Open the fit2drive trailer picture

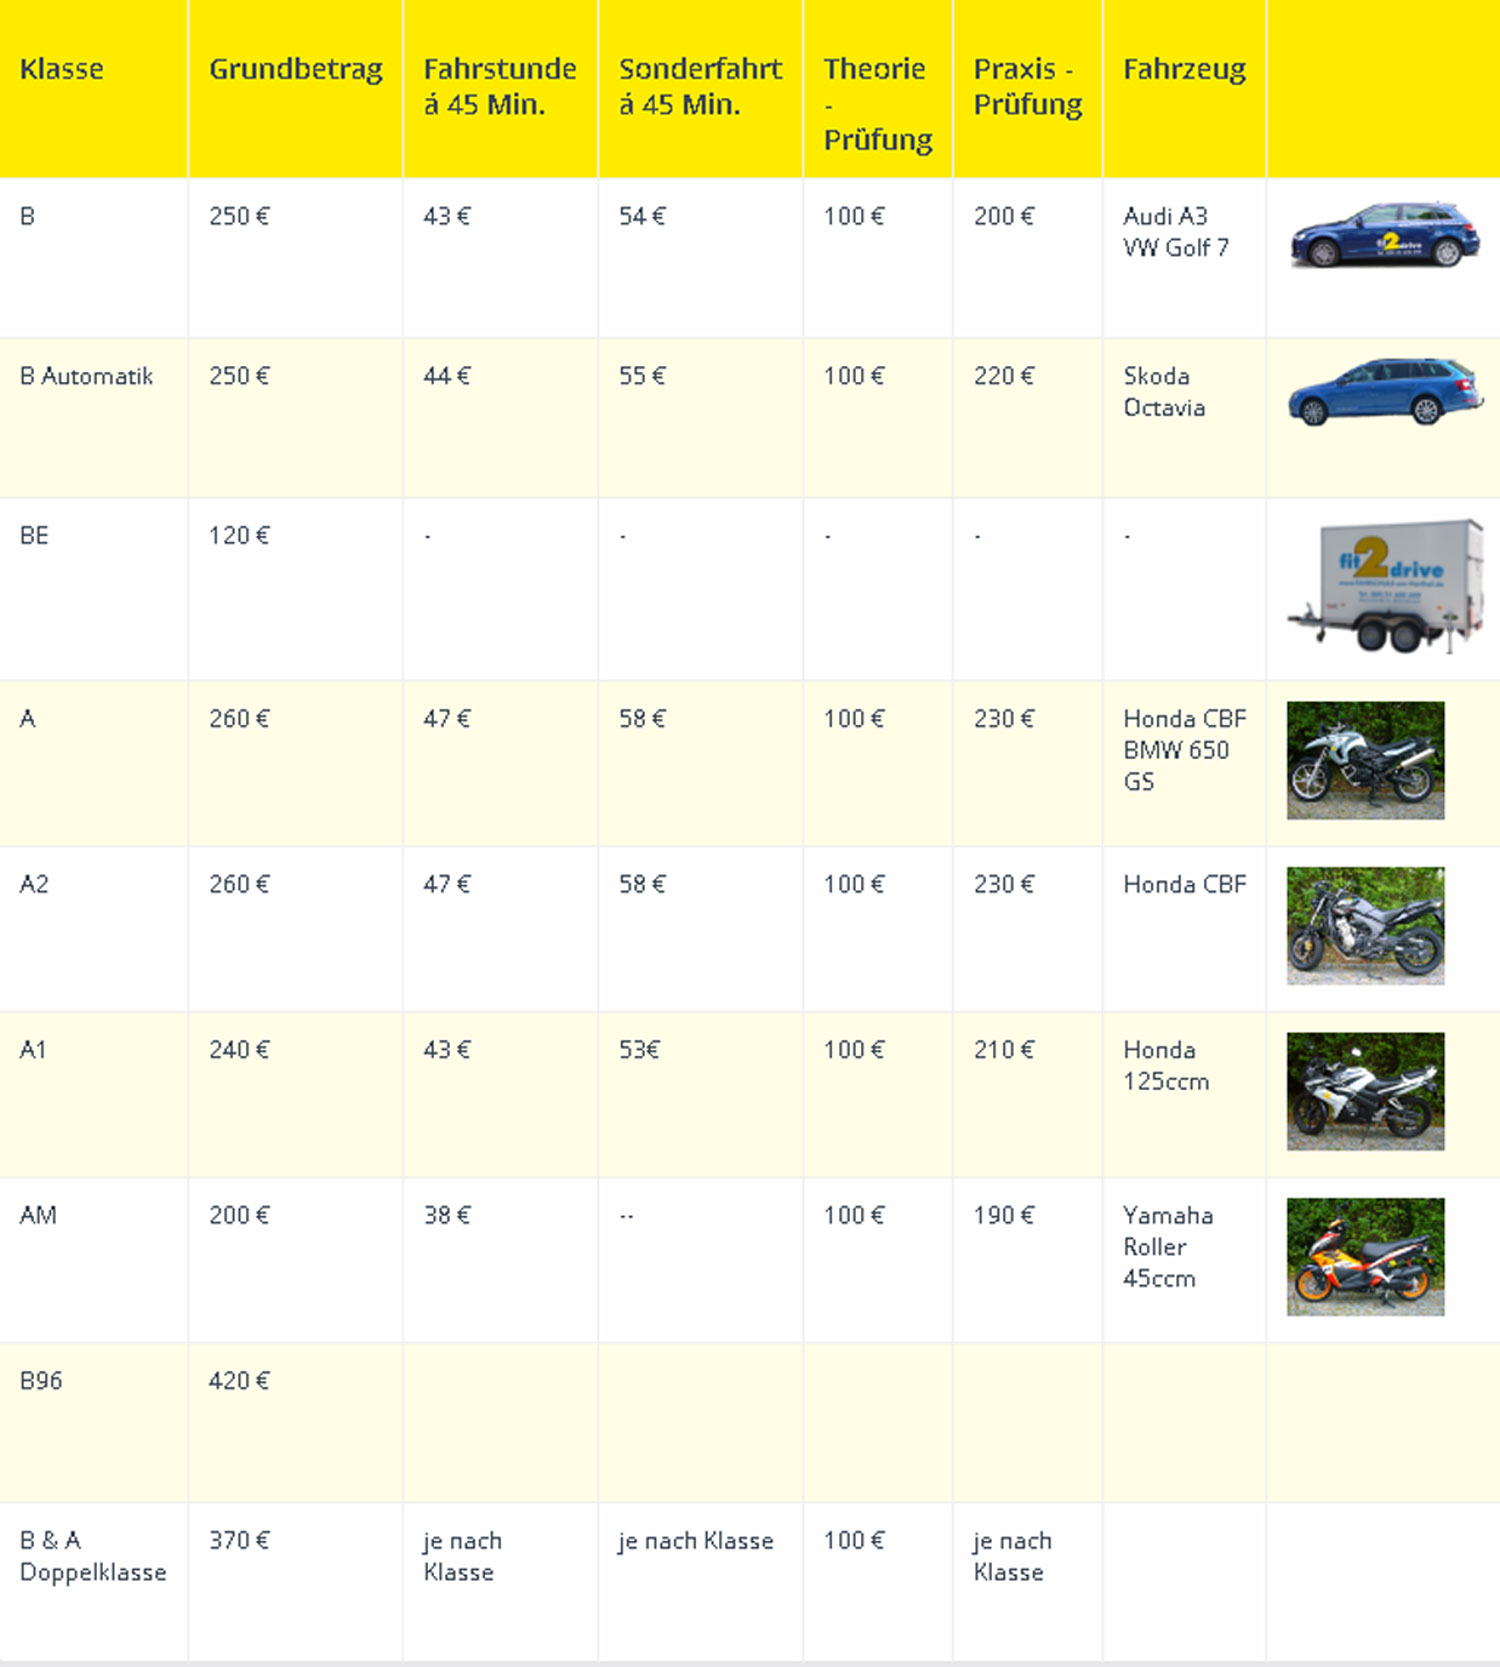pos(1385,586)
